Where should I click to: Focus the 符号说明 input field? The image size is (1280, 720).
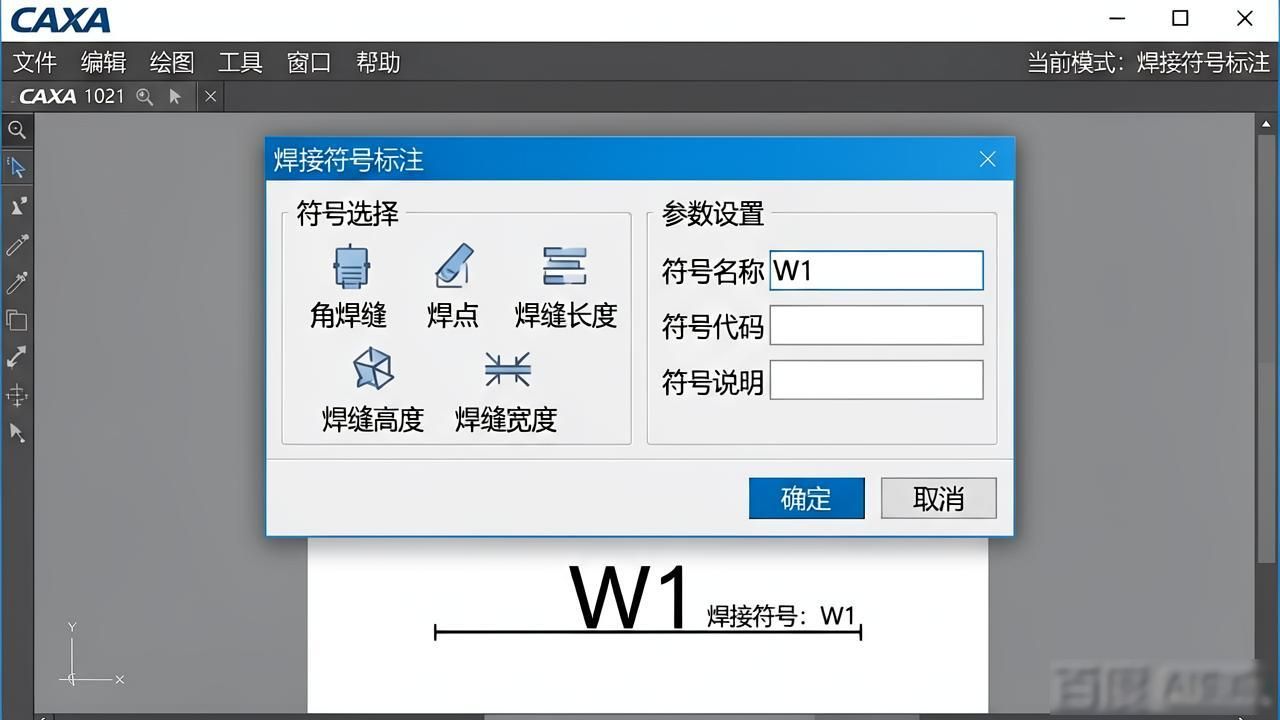(876, 380)
